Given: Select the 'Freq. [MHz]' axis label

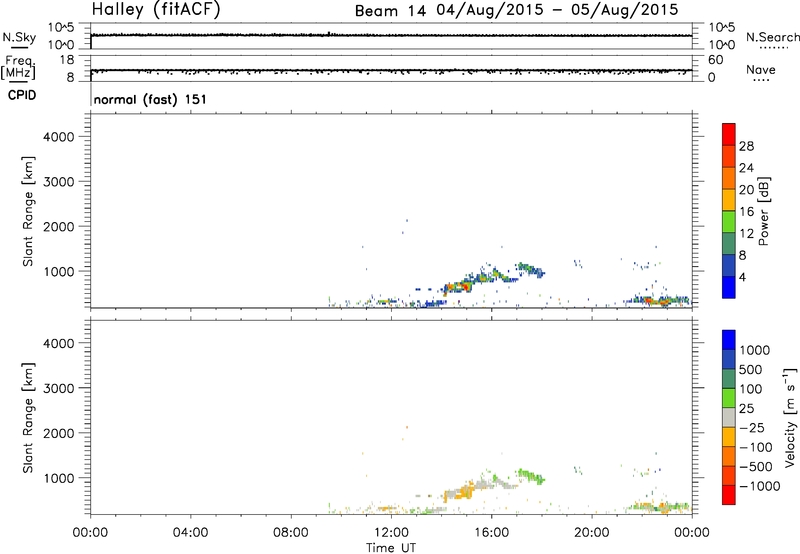Looking at the screenshot, I should pyautogui.click(x=18, y=67).
